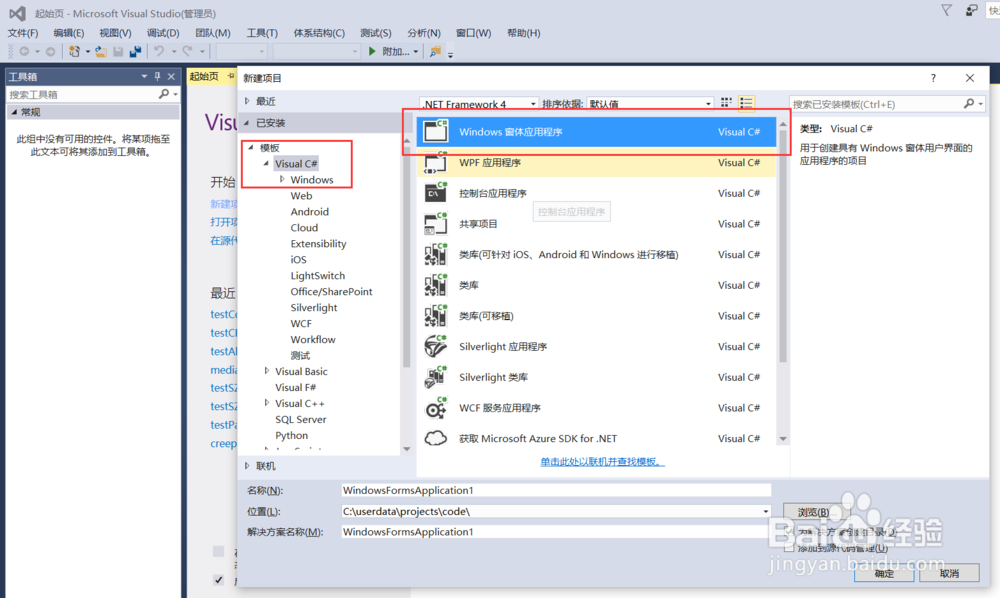Click the green Start attach arrow
Viewport: 1000px width, 598px height.
pos(372,52)
